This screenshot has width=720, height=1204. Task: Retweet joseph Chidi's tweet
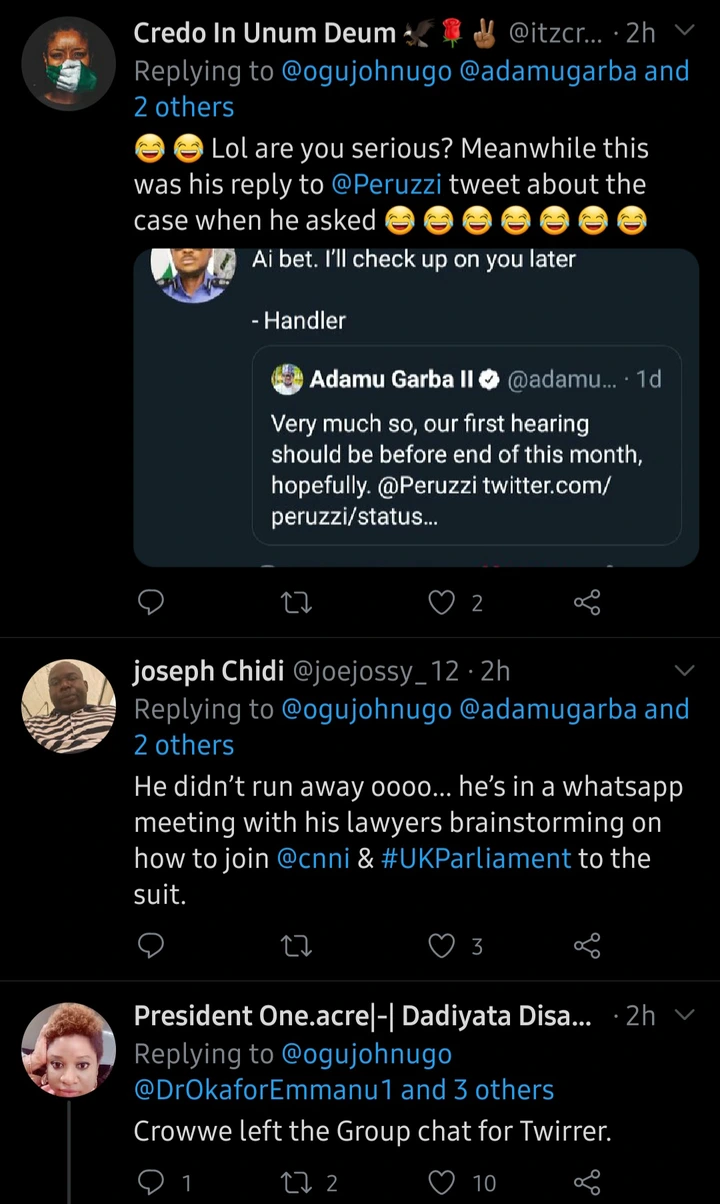click(x=296, y=945)
